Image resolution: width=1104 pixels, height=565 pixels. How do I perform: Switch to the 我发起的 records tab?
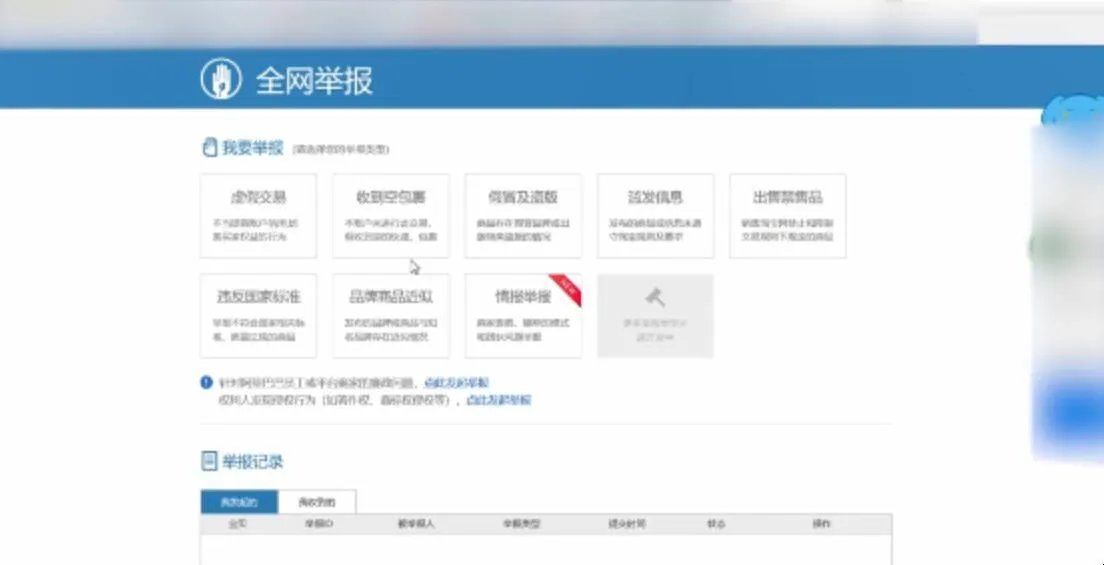pyautogui.click(x=239, y=502)
